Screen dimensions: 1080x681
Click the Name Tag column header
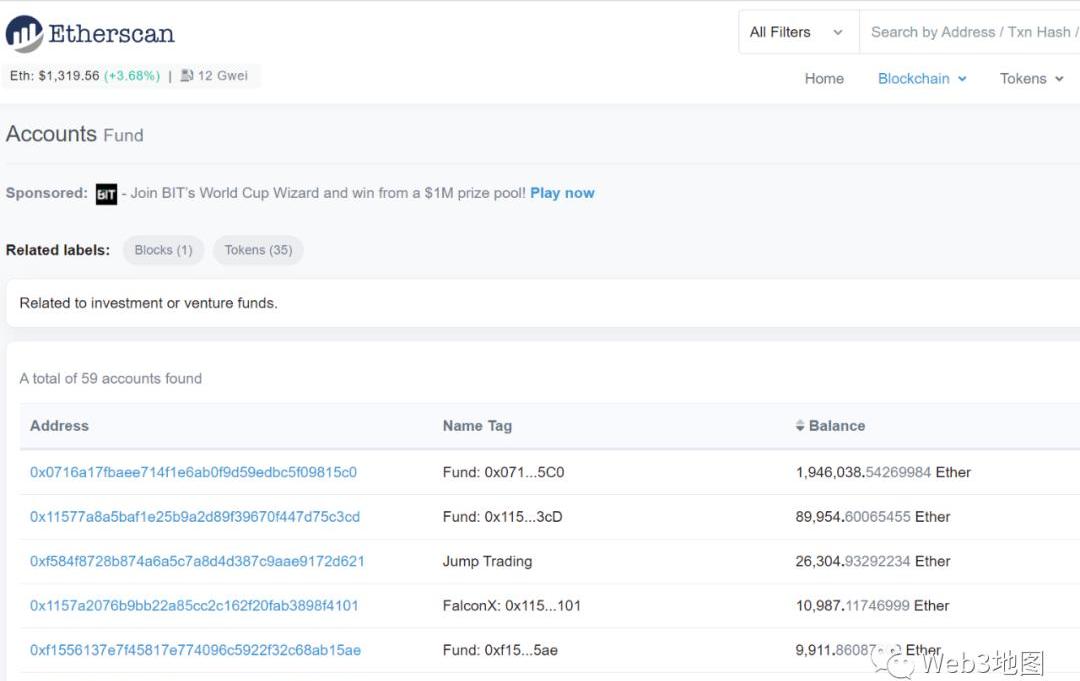(477, 426)
